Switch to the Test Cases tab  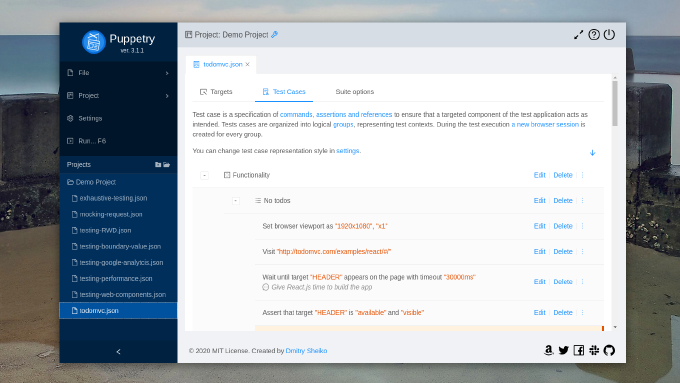pyautogui.click(x=284, y=92)
